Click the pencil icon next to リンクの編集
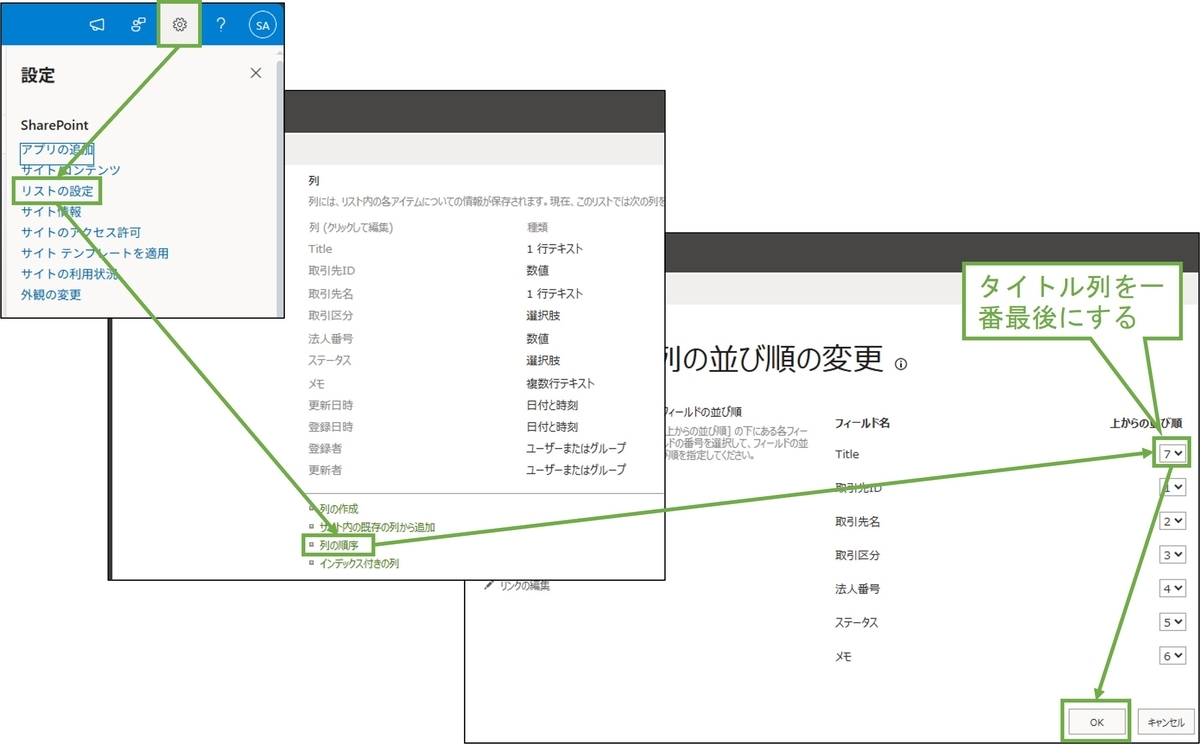 (x=489, y=585)
